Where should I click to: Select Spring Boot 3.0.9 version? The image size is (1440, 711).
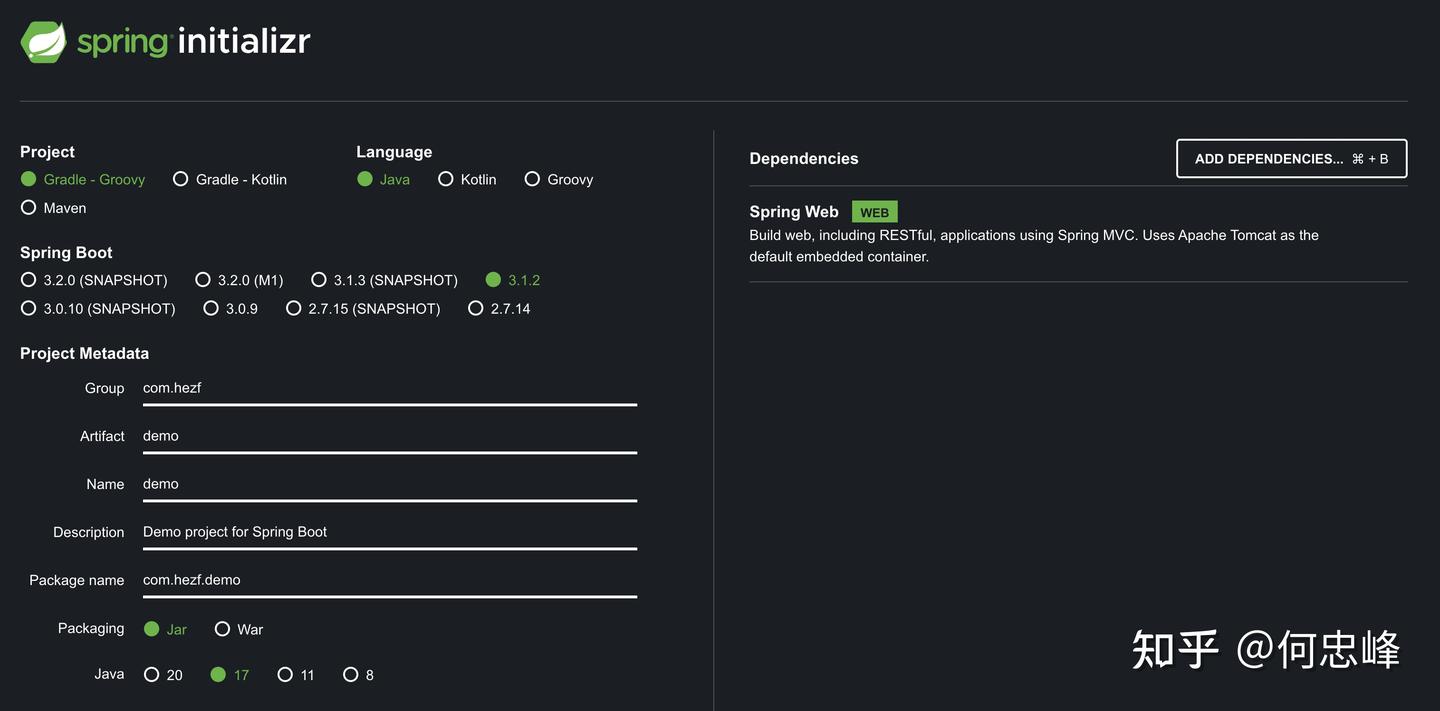230,308
